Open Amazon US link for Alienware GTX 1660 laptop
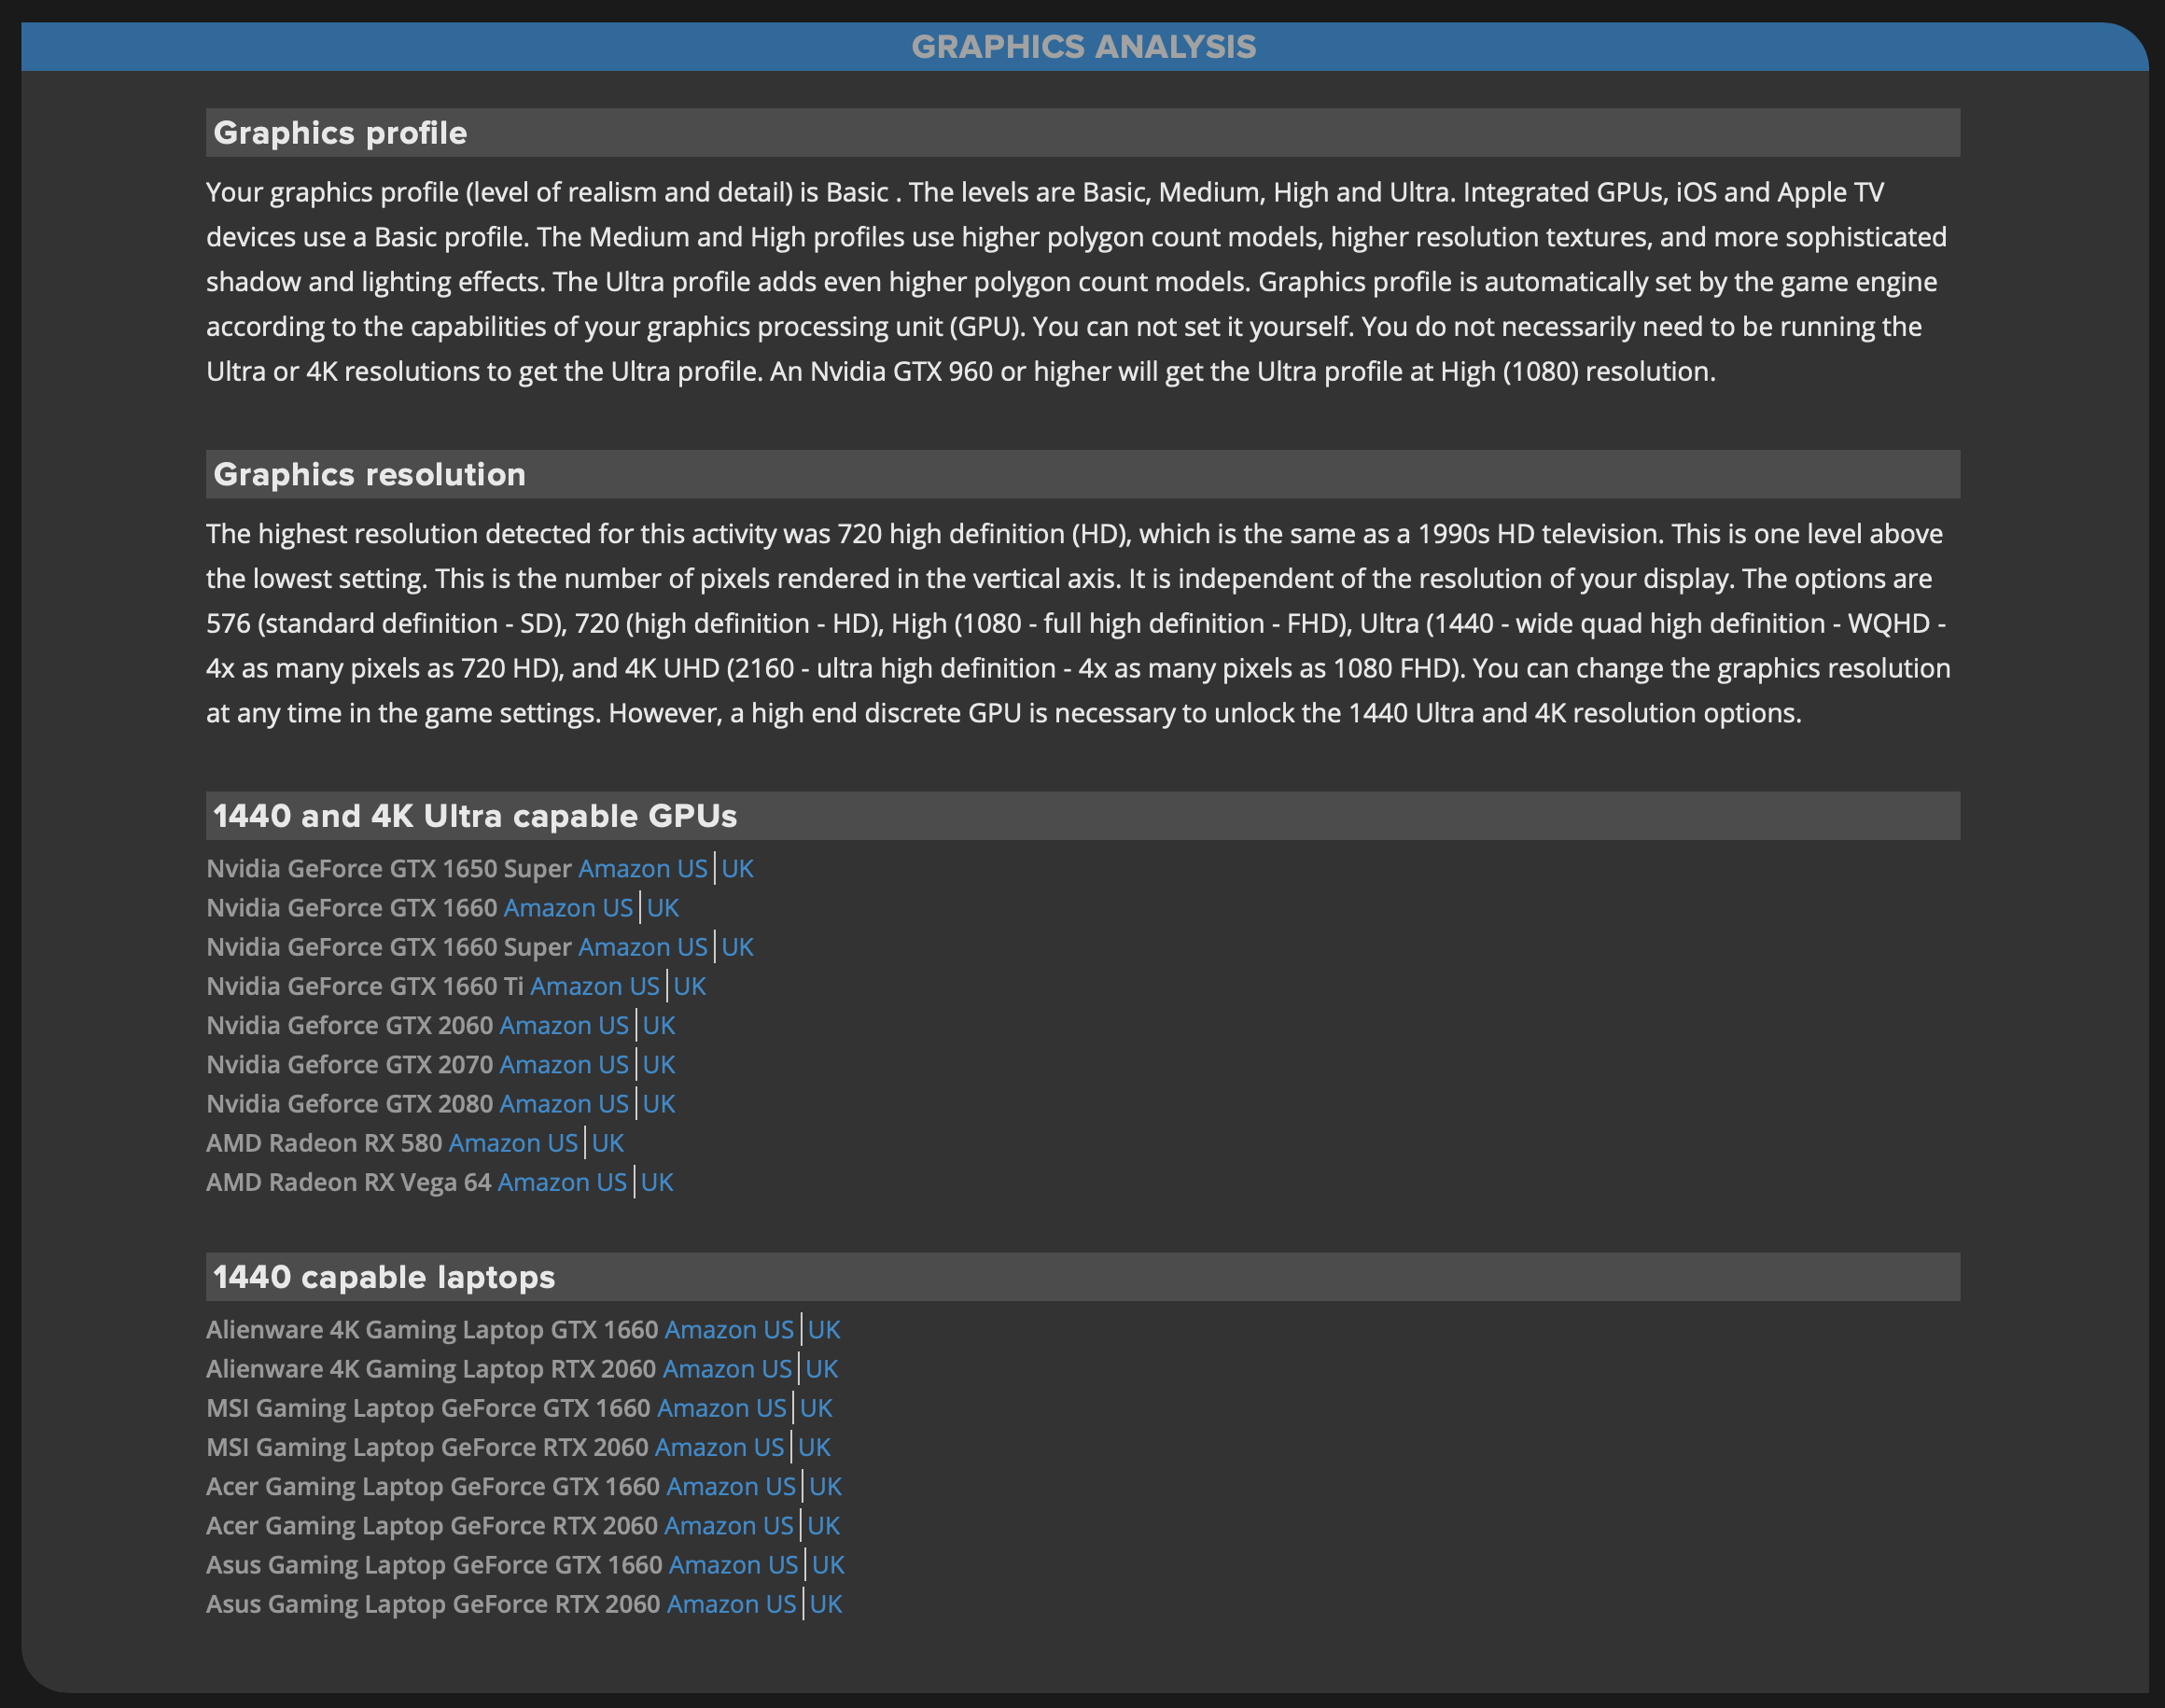This screenshot has height=1708, width=2165. (x=728, y=1329)
